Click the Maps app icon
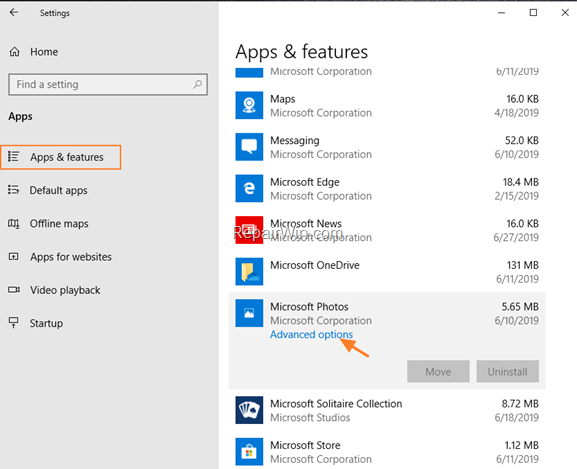577x469 pixels. click(x=249, y=105)
